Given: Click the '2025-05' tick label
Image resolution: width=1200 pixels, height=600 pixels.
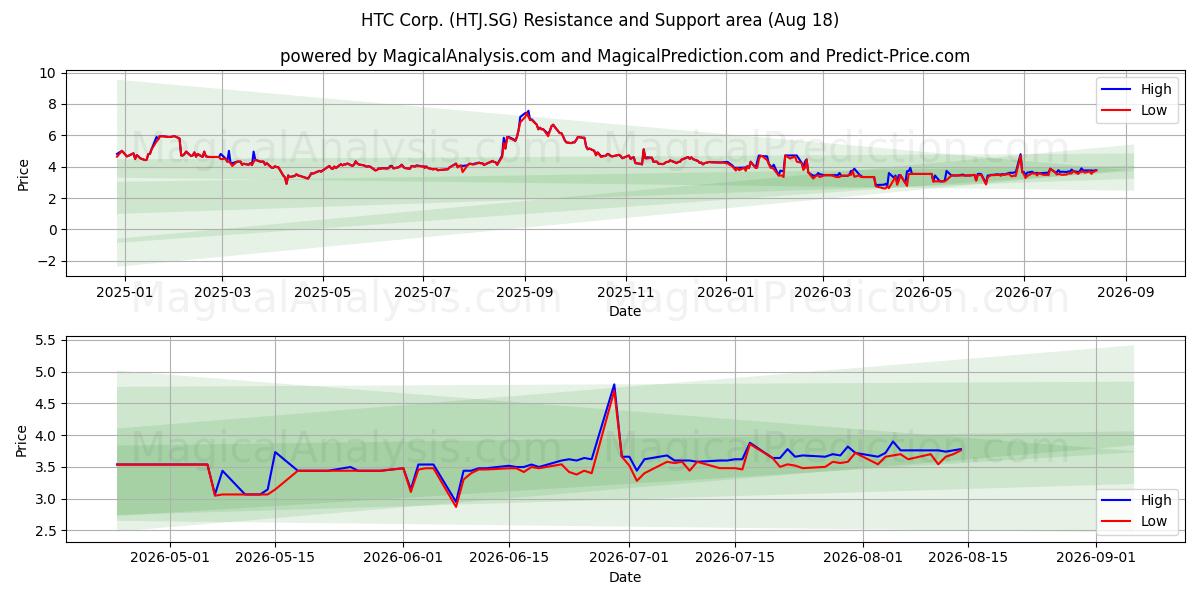Looking at the screenshot, I should [323, 293].
